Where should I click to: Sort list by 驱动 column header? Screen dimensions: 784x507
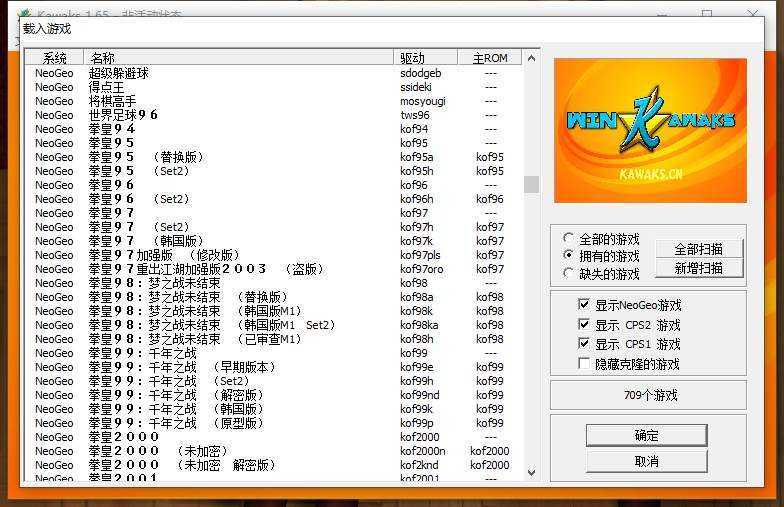point(425,58)
